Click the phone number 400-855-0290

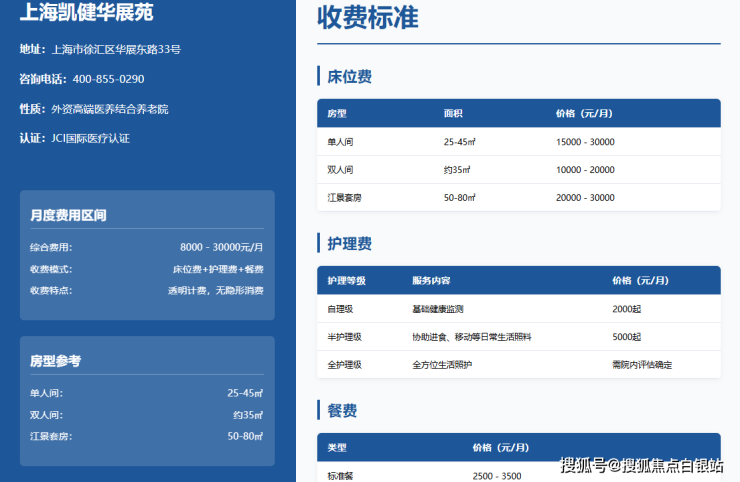click(x=109, y=79)
